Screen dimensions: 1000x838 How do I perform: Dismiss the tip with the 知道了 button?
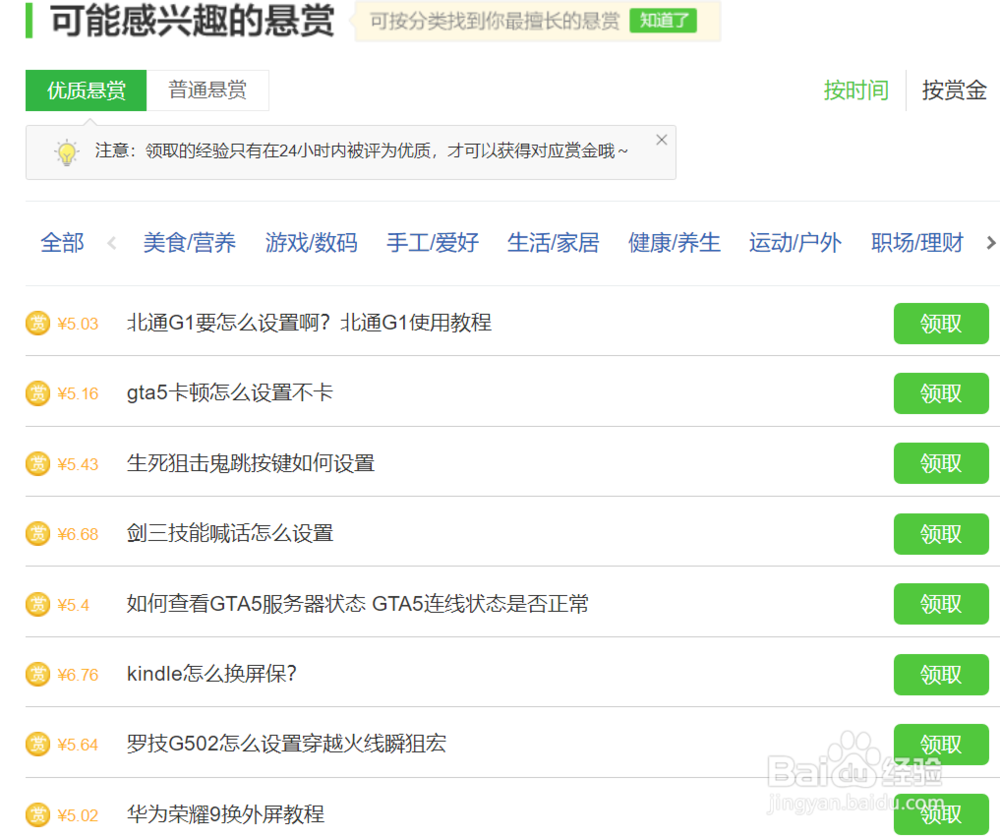663,20
